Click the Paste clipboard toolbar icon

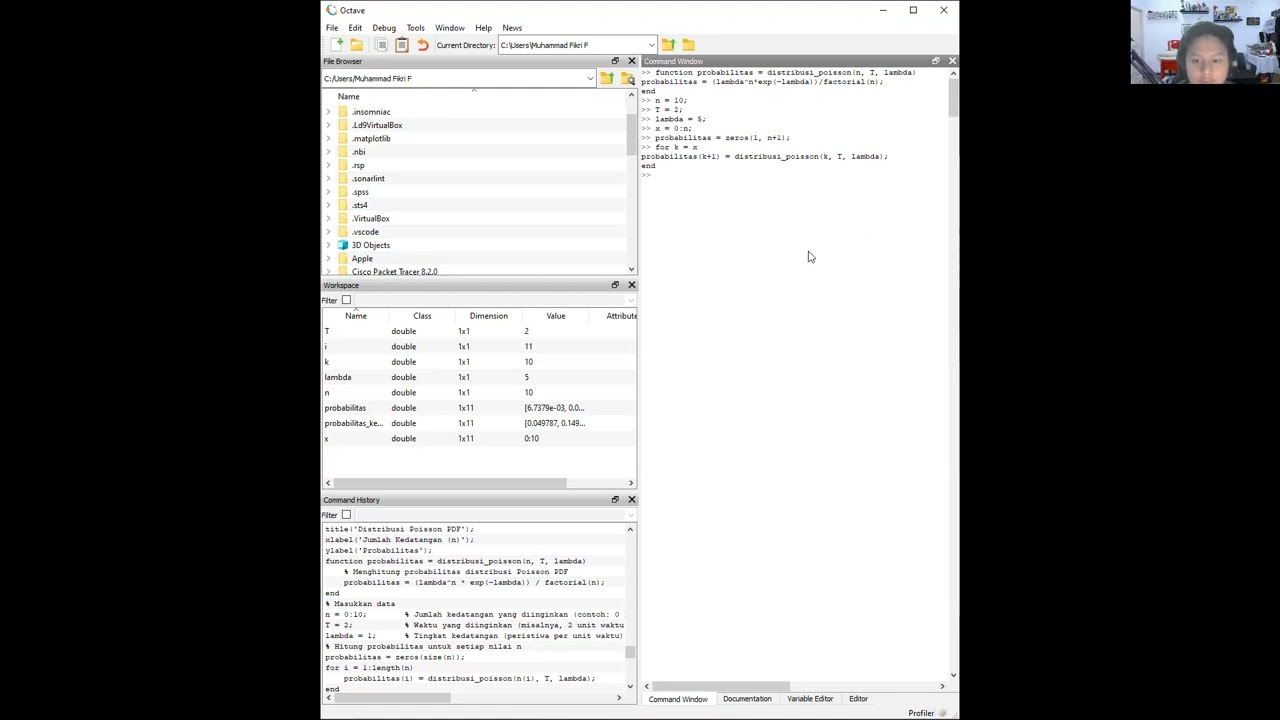[402, 45]
